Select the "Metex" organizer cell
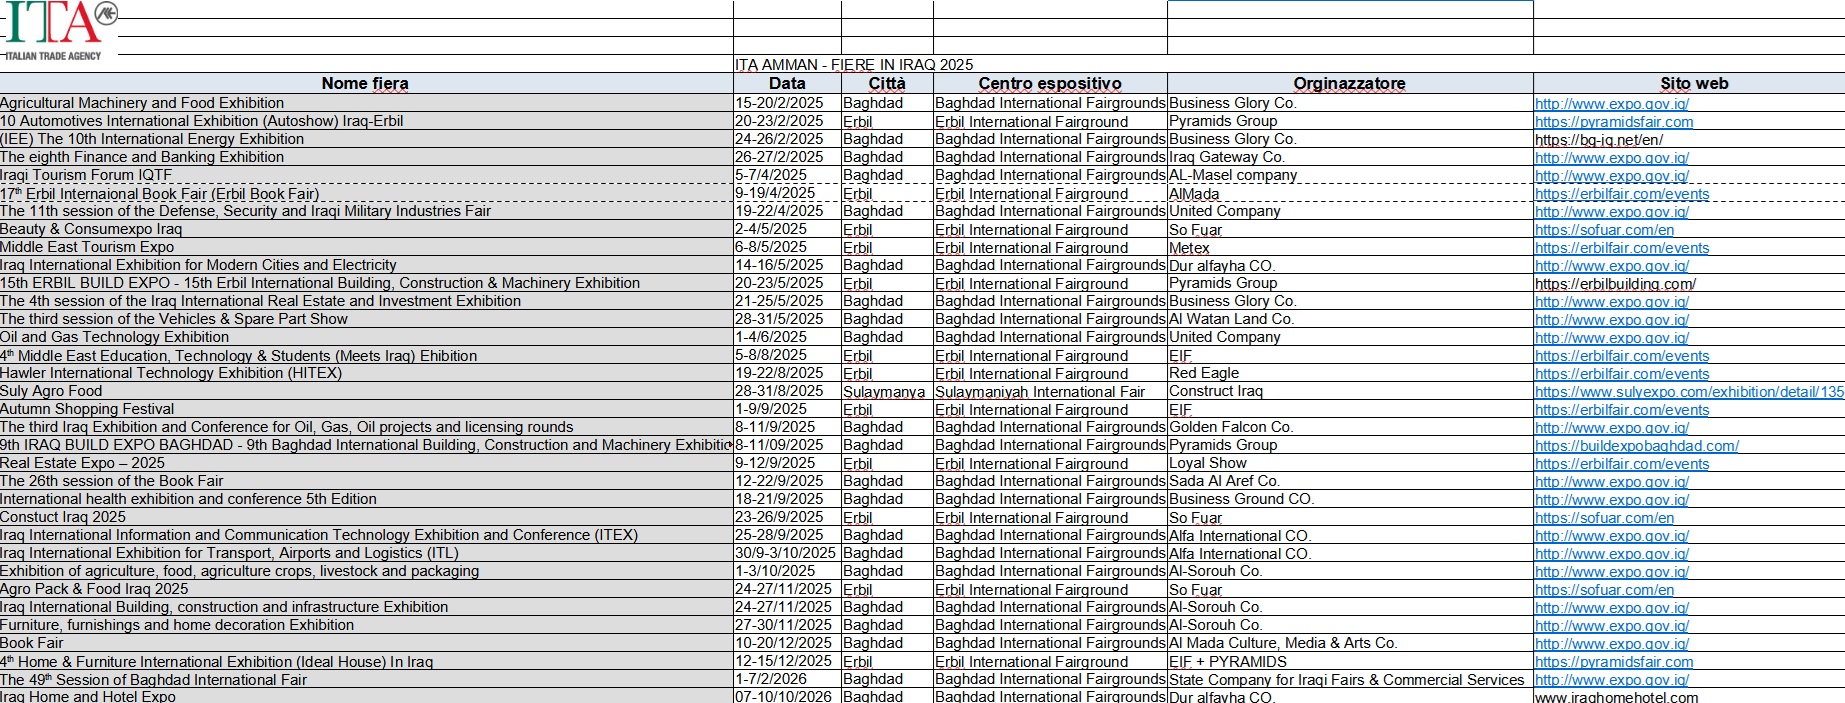 [x=1350, y=247]
